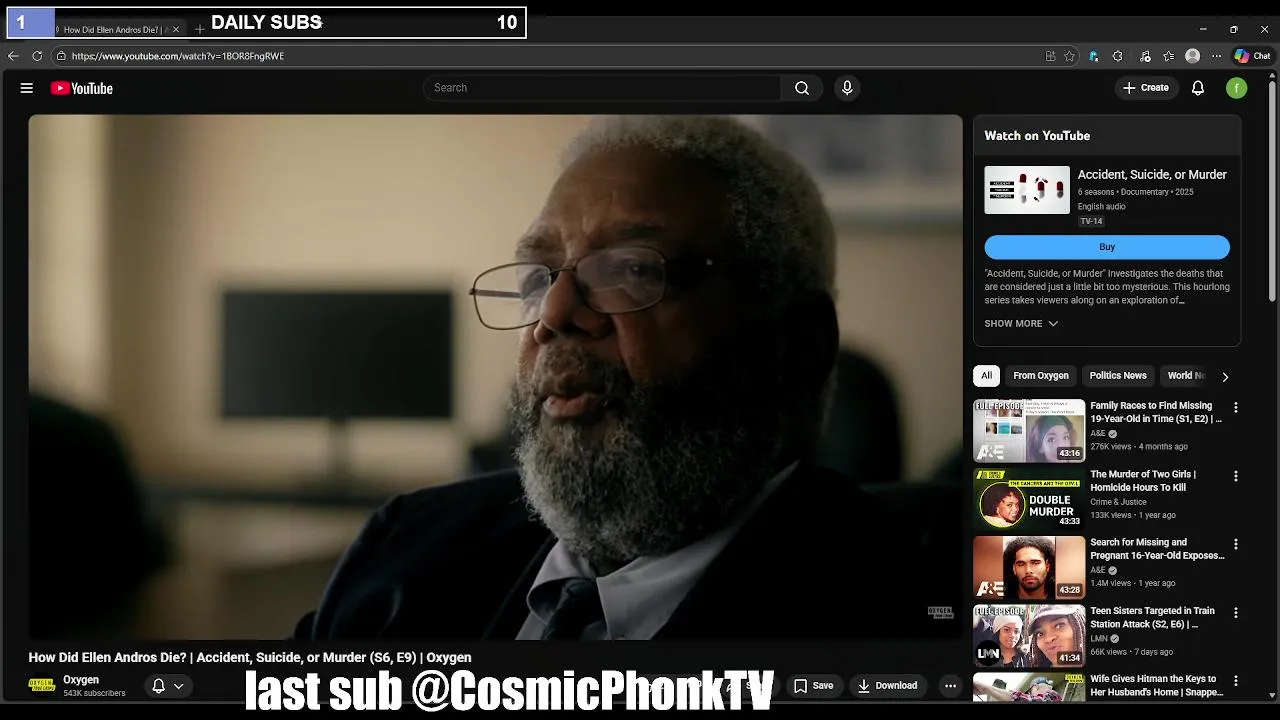Reload the page with refresh icon
The width and height of the screenshot is (1280, 720).
pyautogui.click(x=37, y=56)
